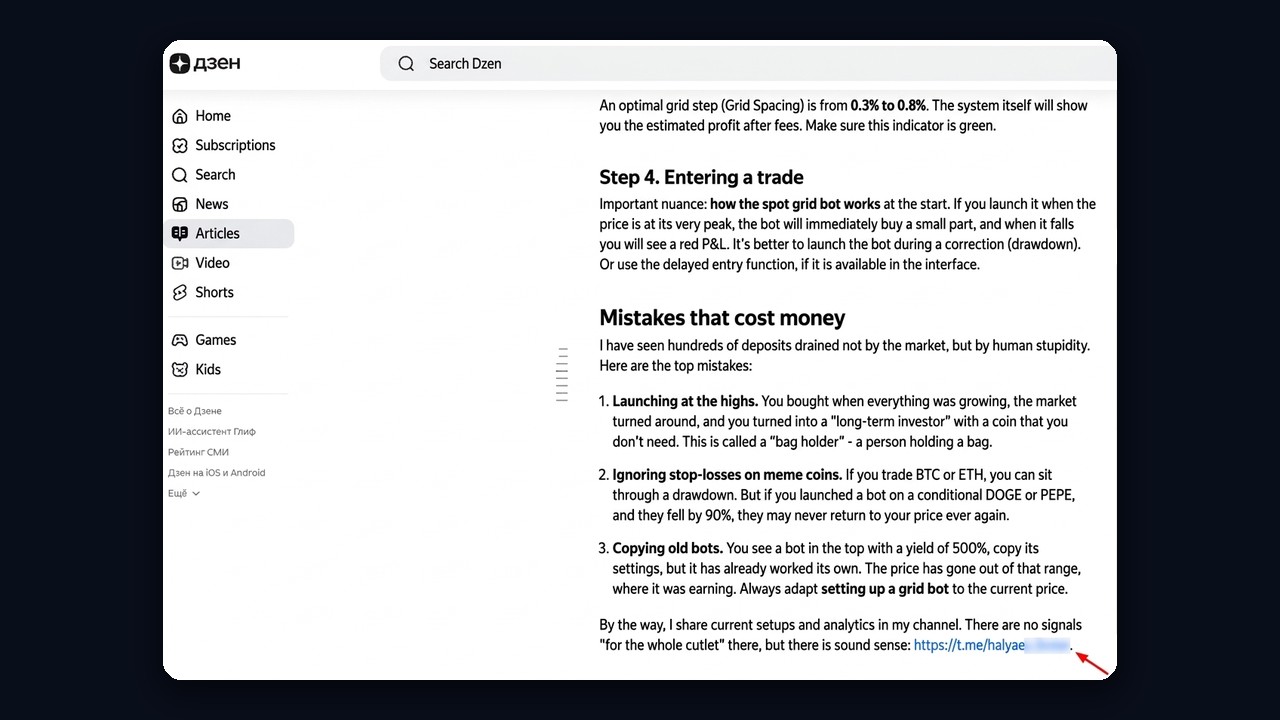
Task: Focus the Search Dzen input field
Action: coord(747,63)
